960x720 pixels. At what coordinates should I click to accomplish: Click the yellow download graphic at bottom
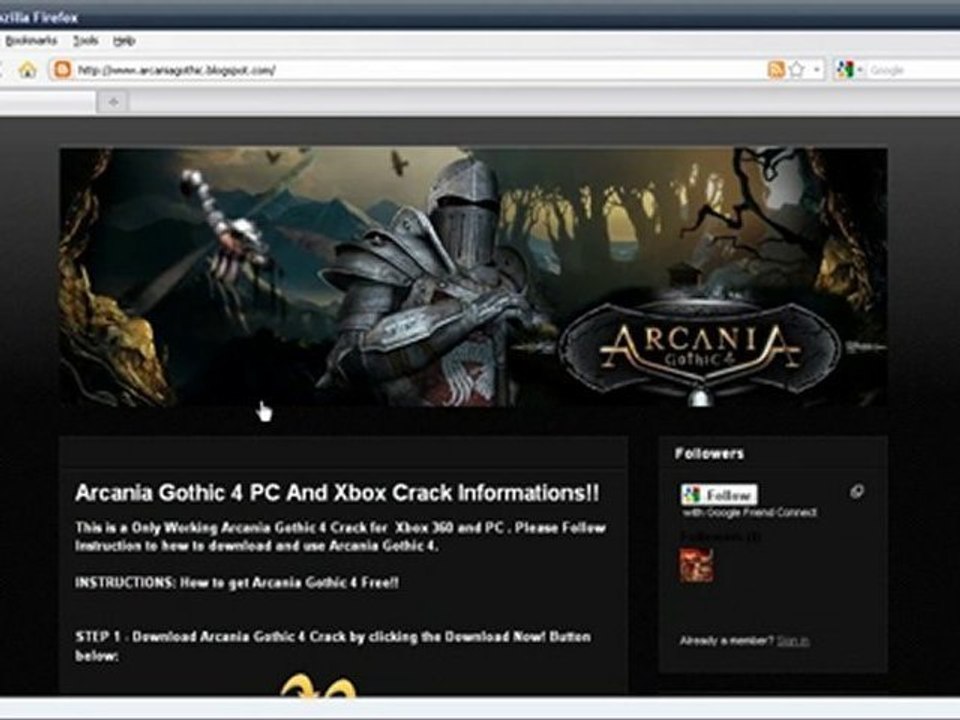coord(318,684)
